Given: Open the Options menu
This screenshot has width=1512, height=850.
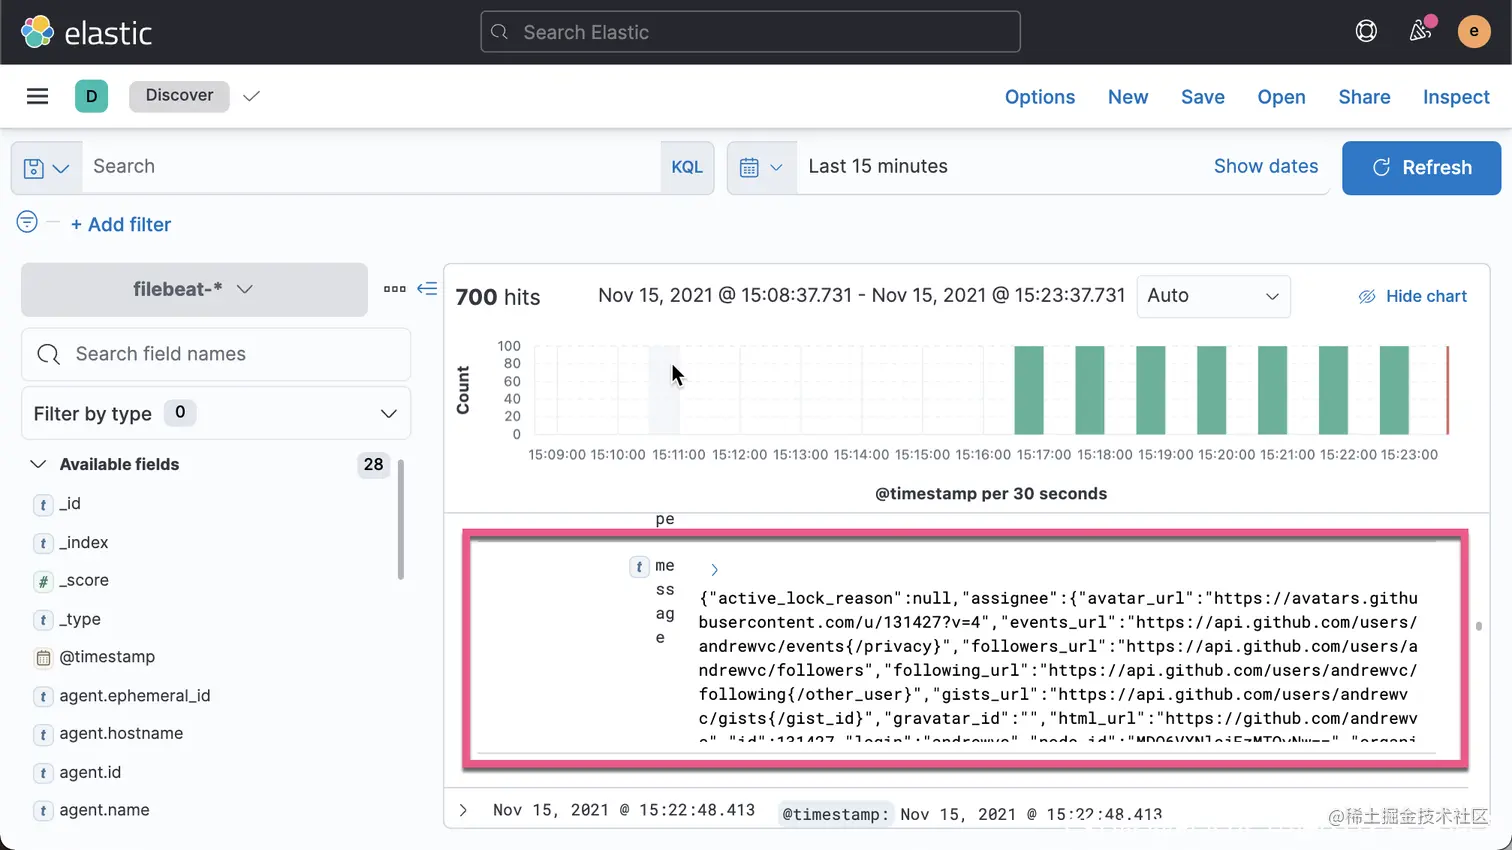Looking at the screenshot, I should tap(1040, 97).
